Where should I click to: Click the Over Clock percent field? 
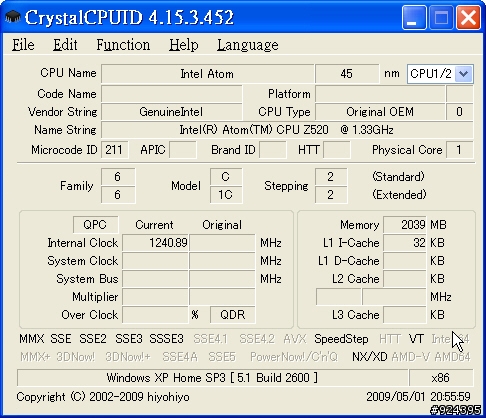pyautogui.click(x=155, y=315)
